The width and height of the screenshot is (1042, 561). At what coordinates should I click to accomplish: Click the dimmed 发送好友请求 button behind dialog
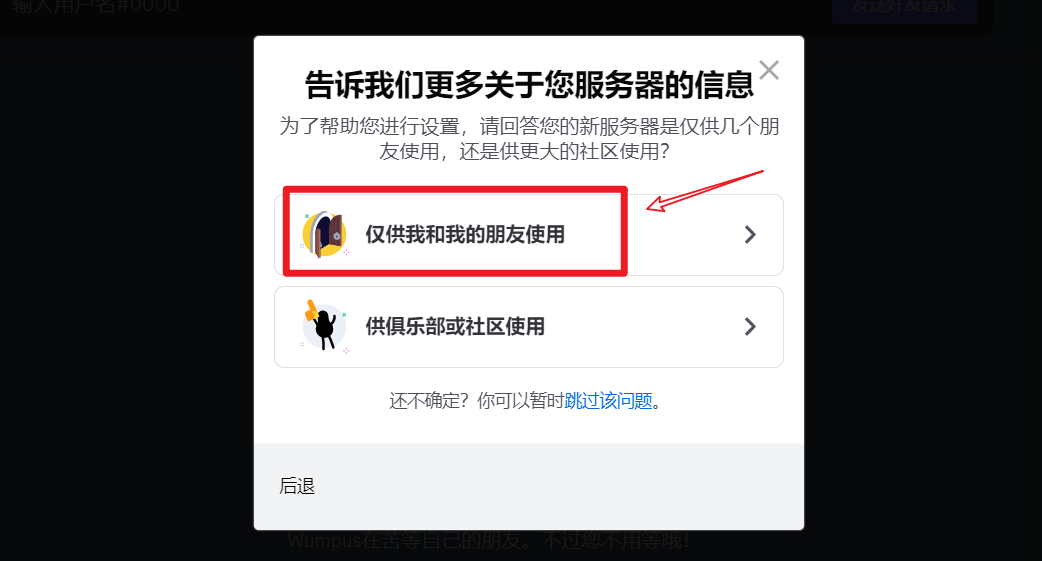click(904, 8)
